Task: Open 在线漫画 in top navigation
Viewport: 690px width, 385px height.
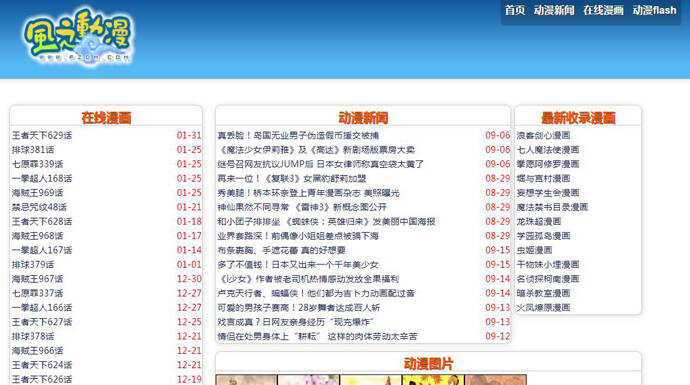Action: coord(603,10)
